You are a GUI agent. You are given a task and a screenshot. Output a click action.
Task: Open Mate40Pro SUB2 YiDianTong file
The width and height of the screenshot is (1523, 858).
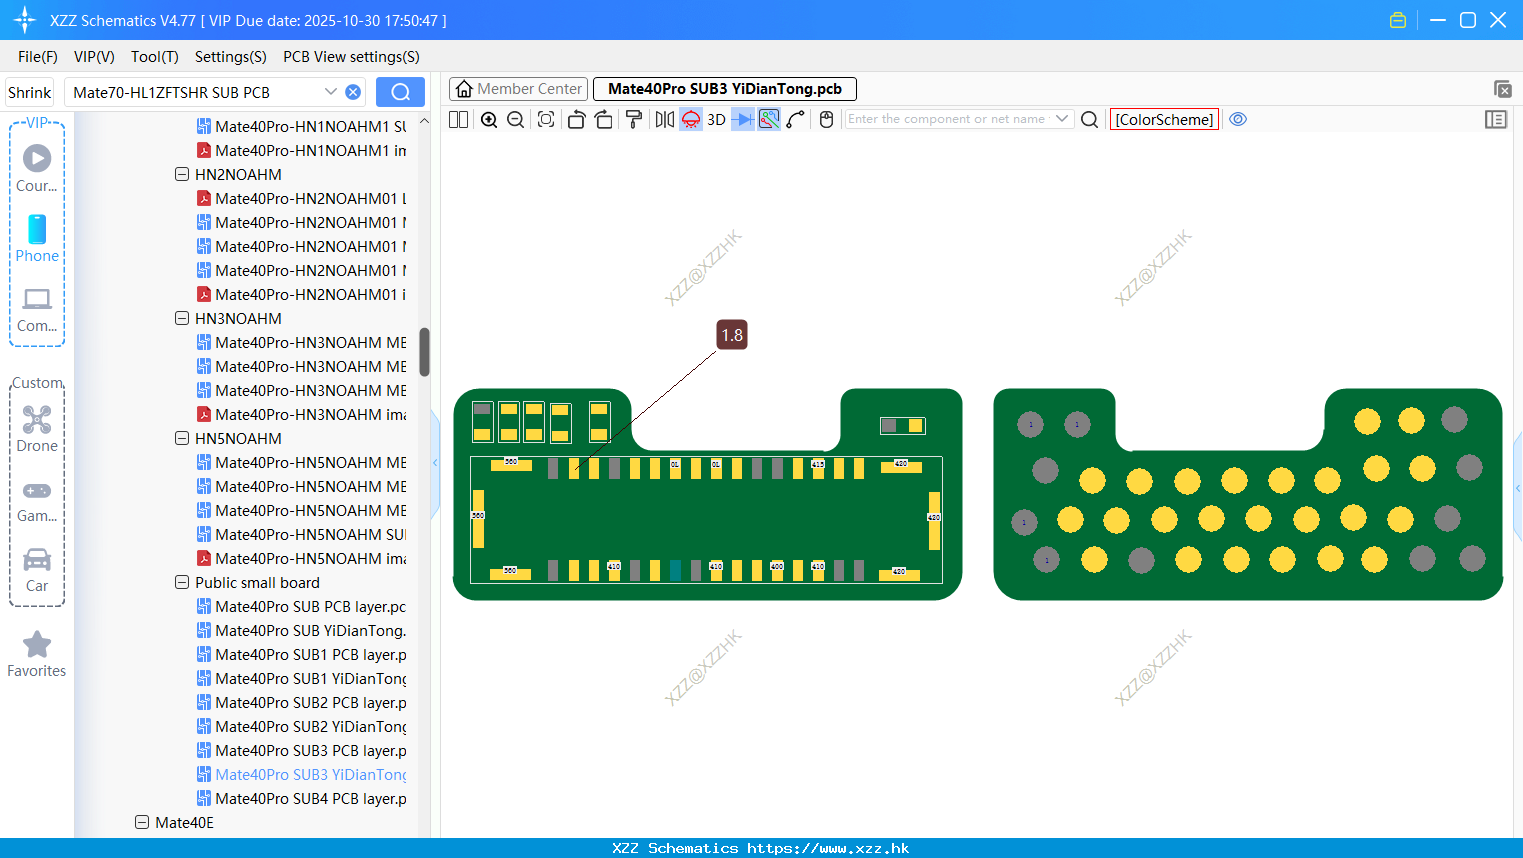click(301, 726)
